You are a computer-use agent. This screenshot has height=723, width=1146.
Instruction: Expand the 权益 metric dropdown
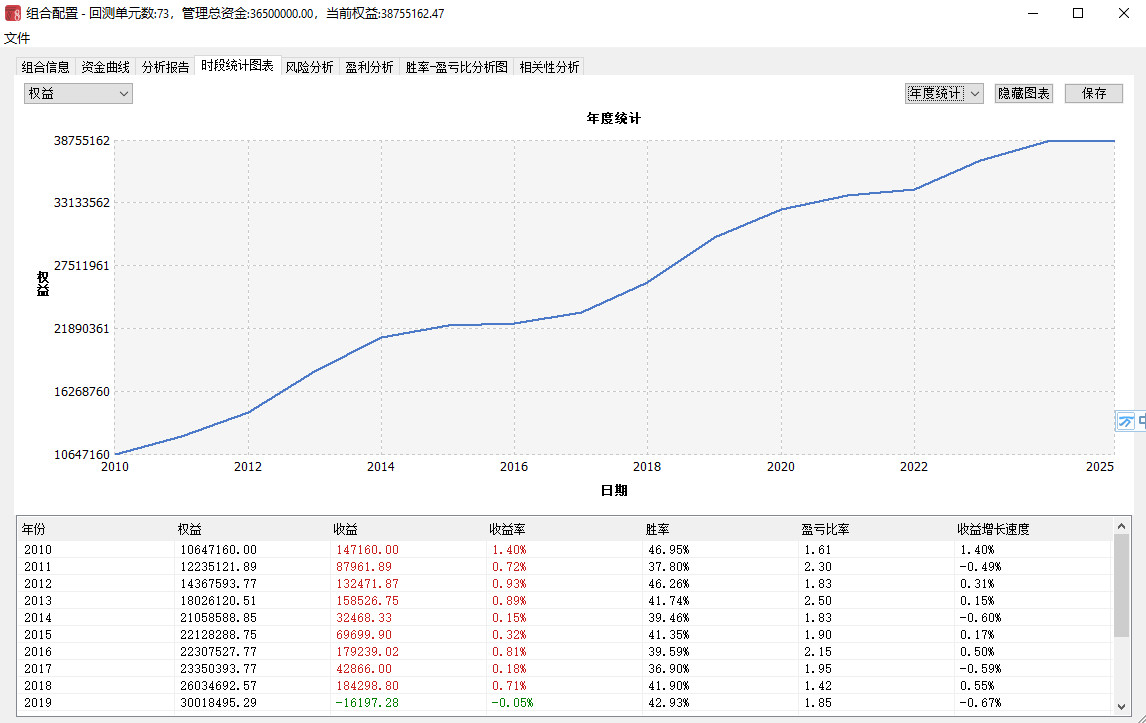(x=79, y=93)
